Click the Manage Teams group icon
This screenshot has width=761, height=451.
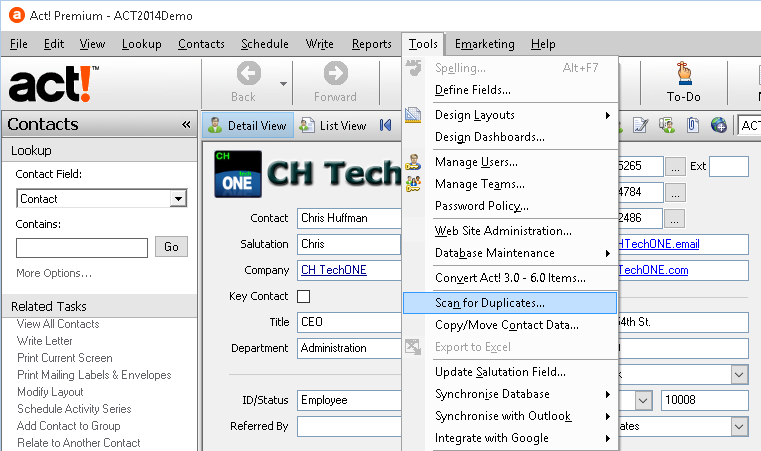click(x=414, y=184)
